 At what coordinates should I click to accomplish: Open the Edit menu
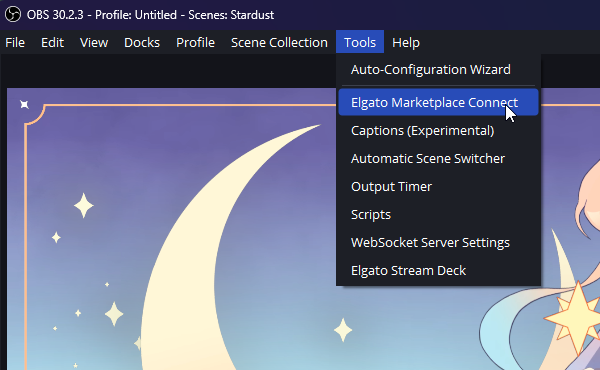point(52,42)
